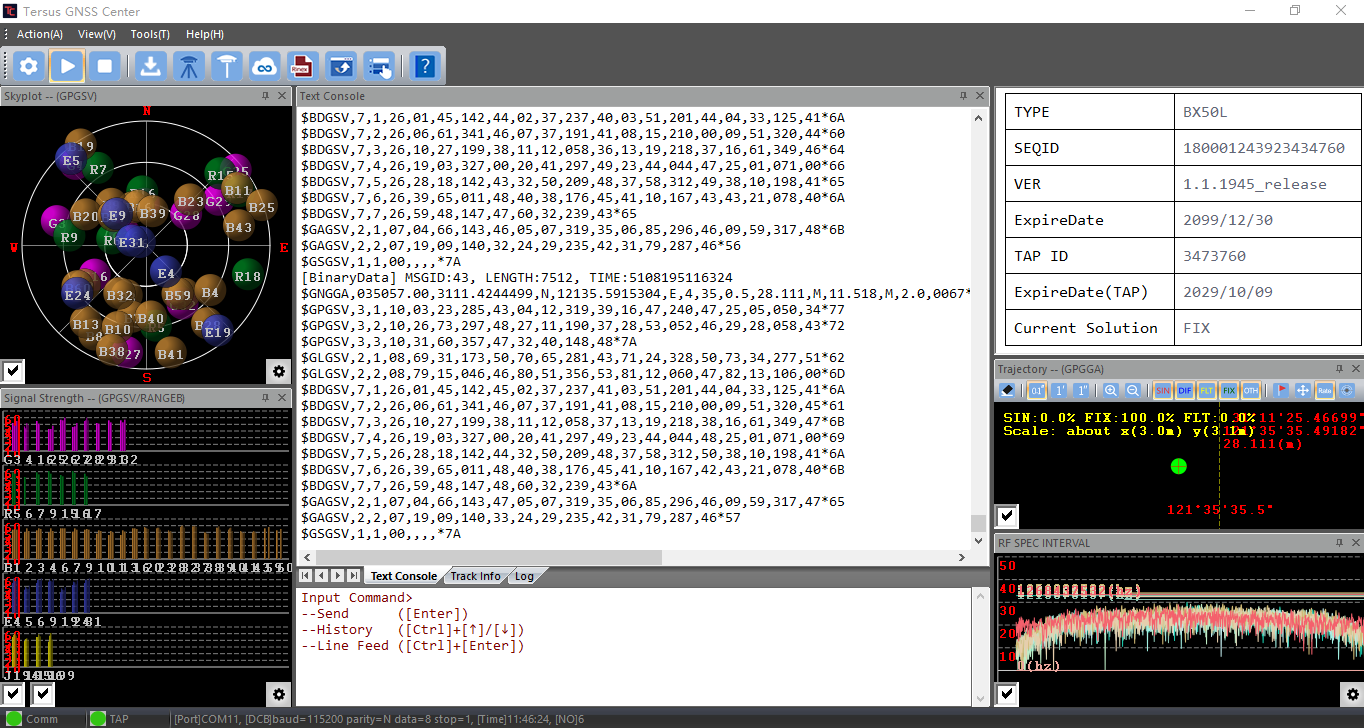The image size is (1364, 728).
Task: Pin the Trajectory panel
Action: [1339, 369]
